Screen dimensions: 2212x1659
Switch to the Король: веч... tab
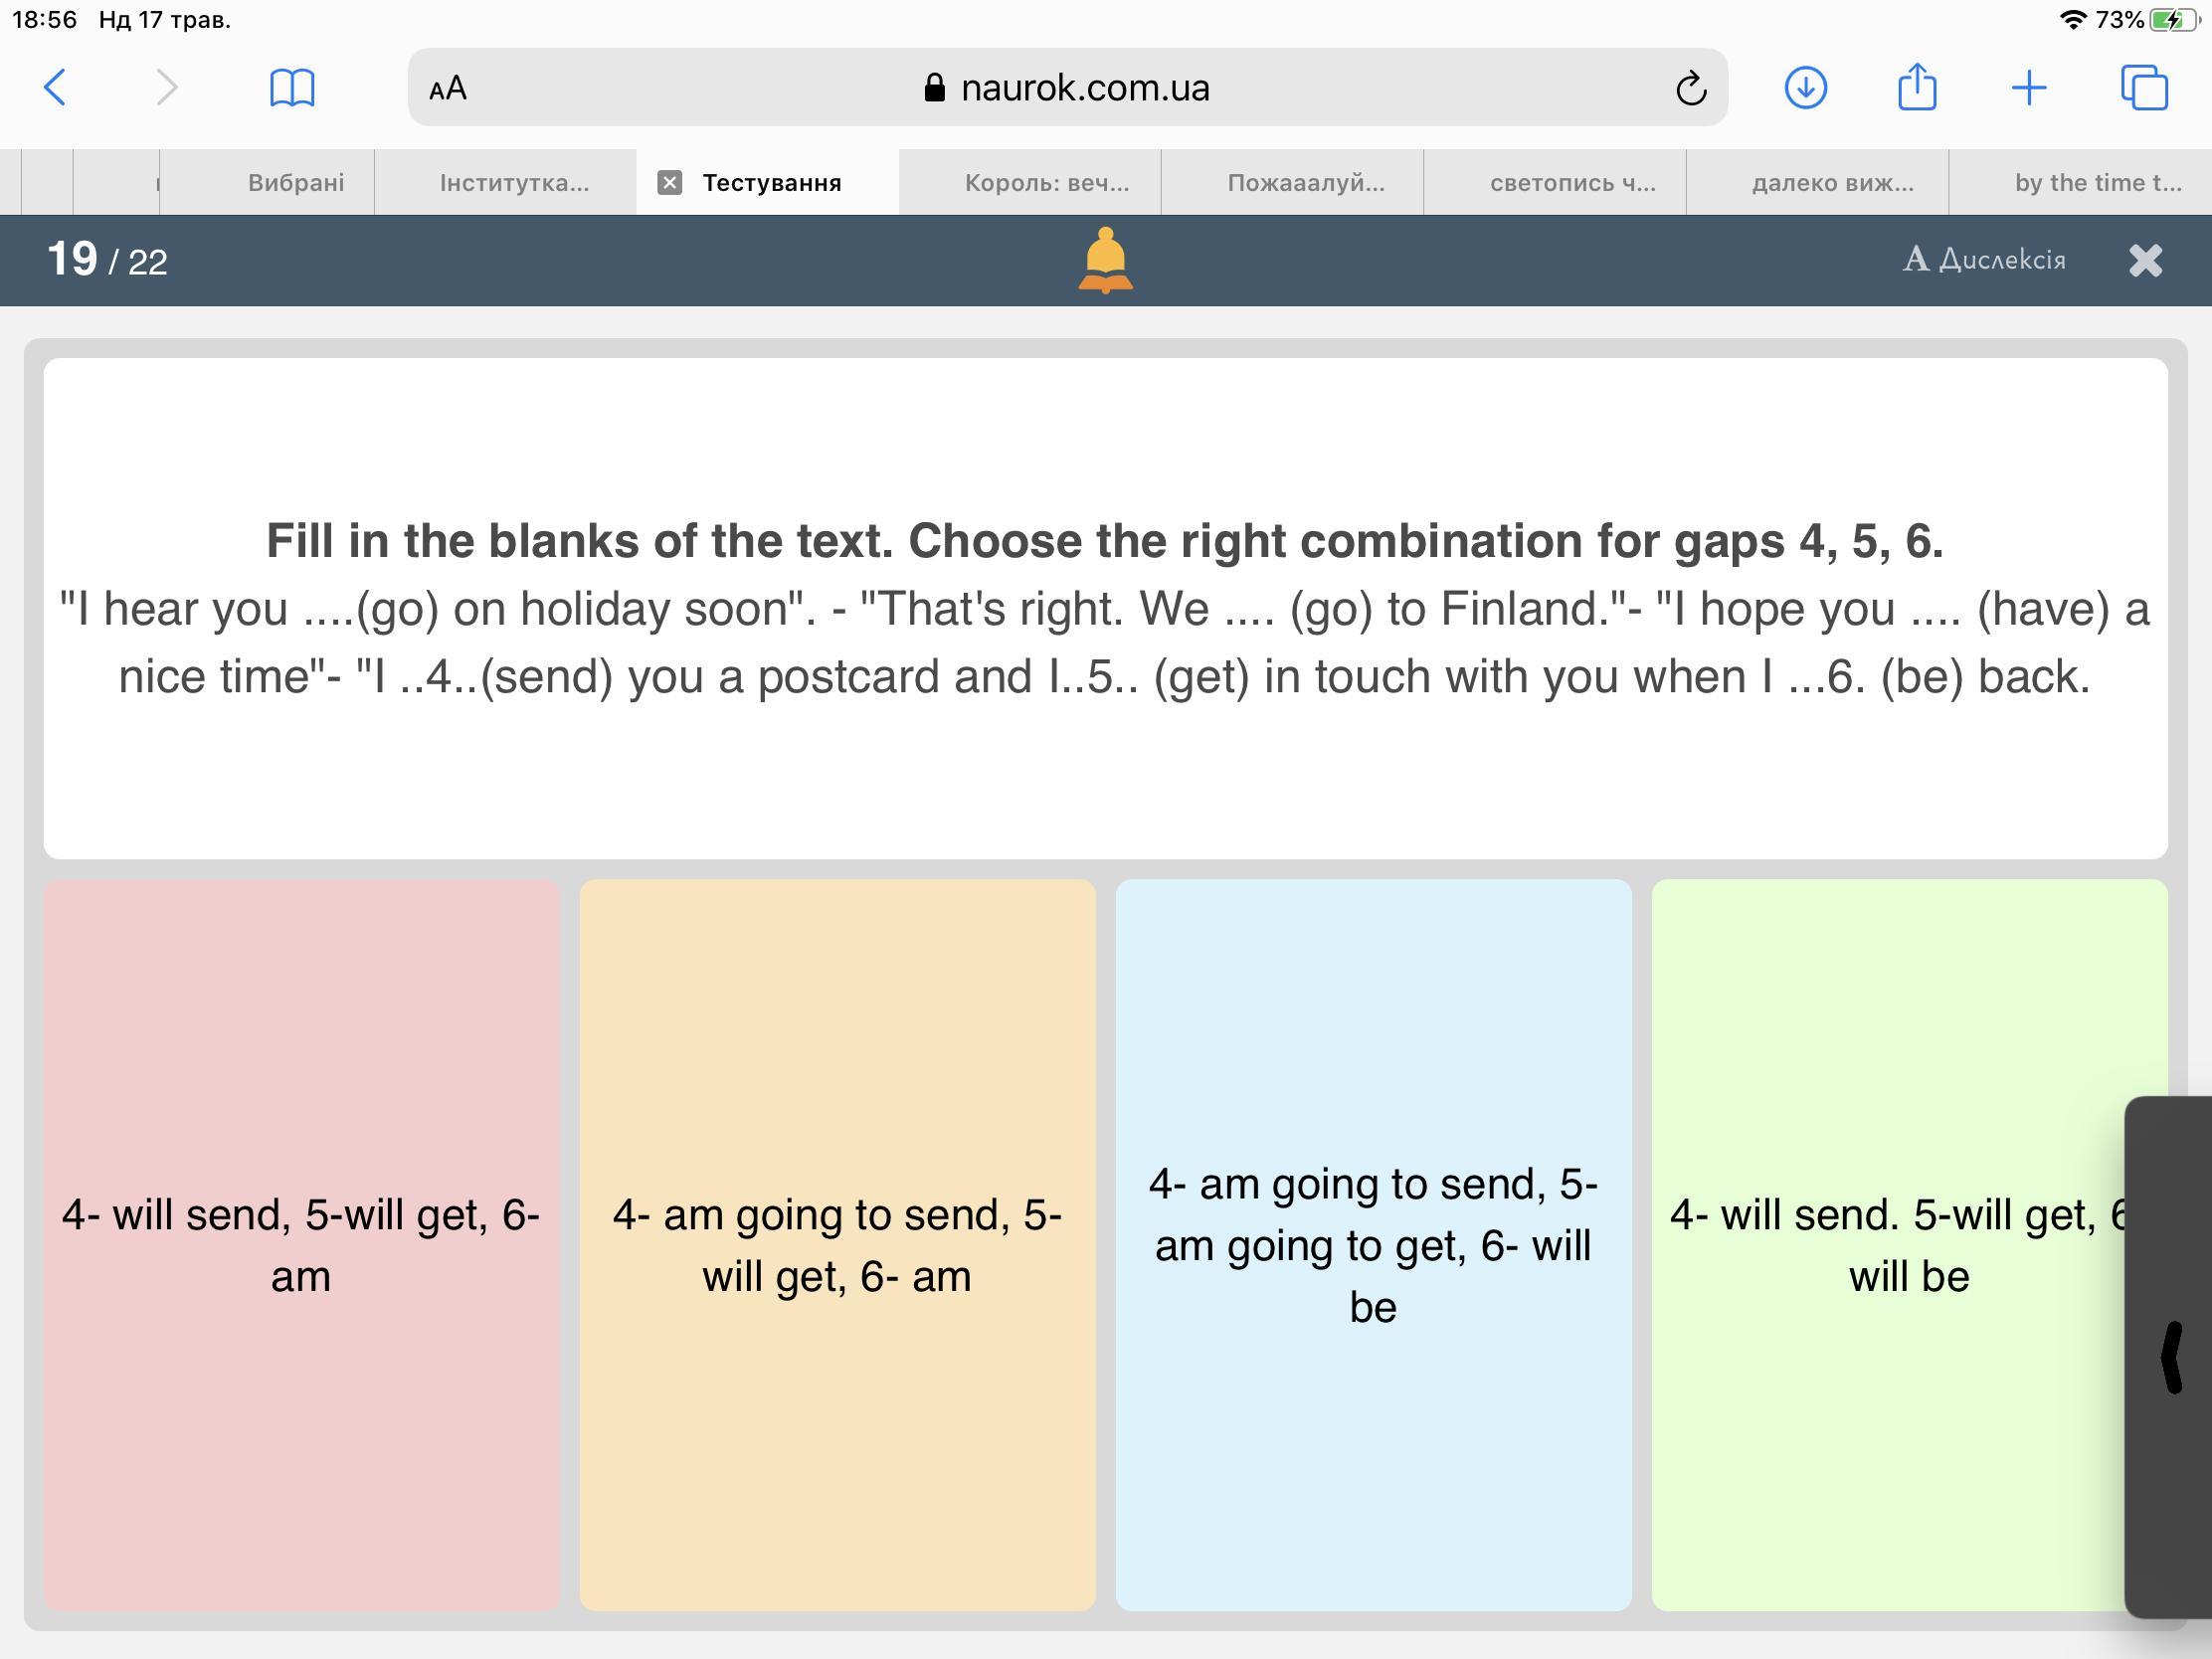click(1046, 182)
